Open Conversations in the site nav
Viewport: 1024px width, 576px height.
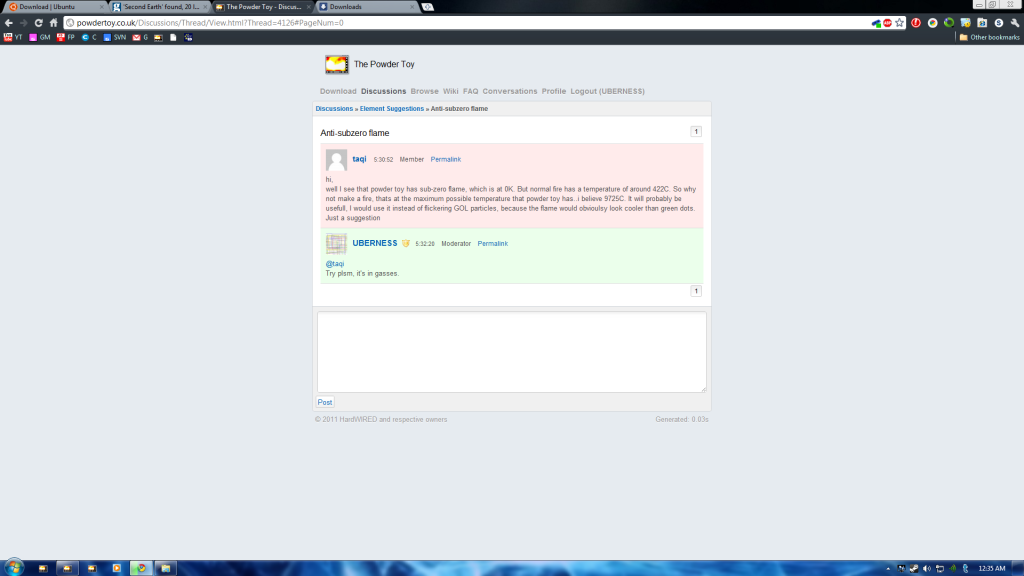[x=510, y=91]
